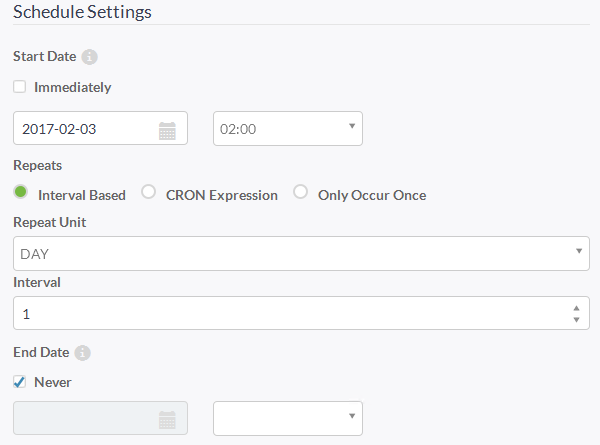Select the Interval Based radio button
600x445 pixels.
[x=21, y=191]
